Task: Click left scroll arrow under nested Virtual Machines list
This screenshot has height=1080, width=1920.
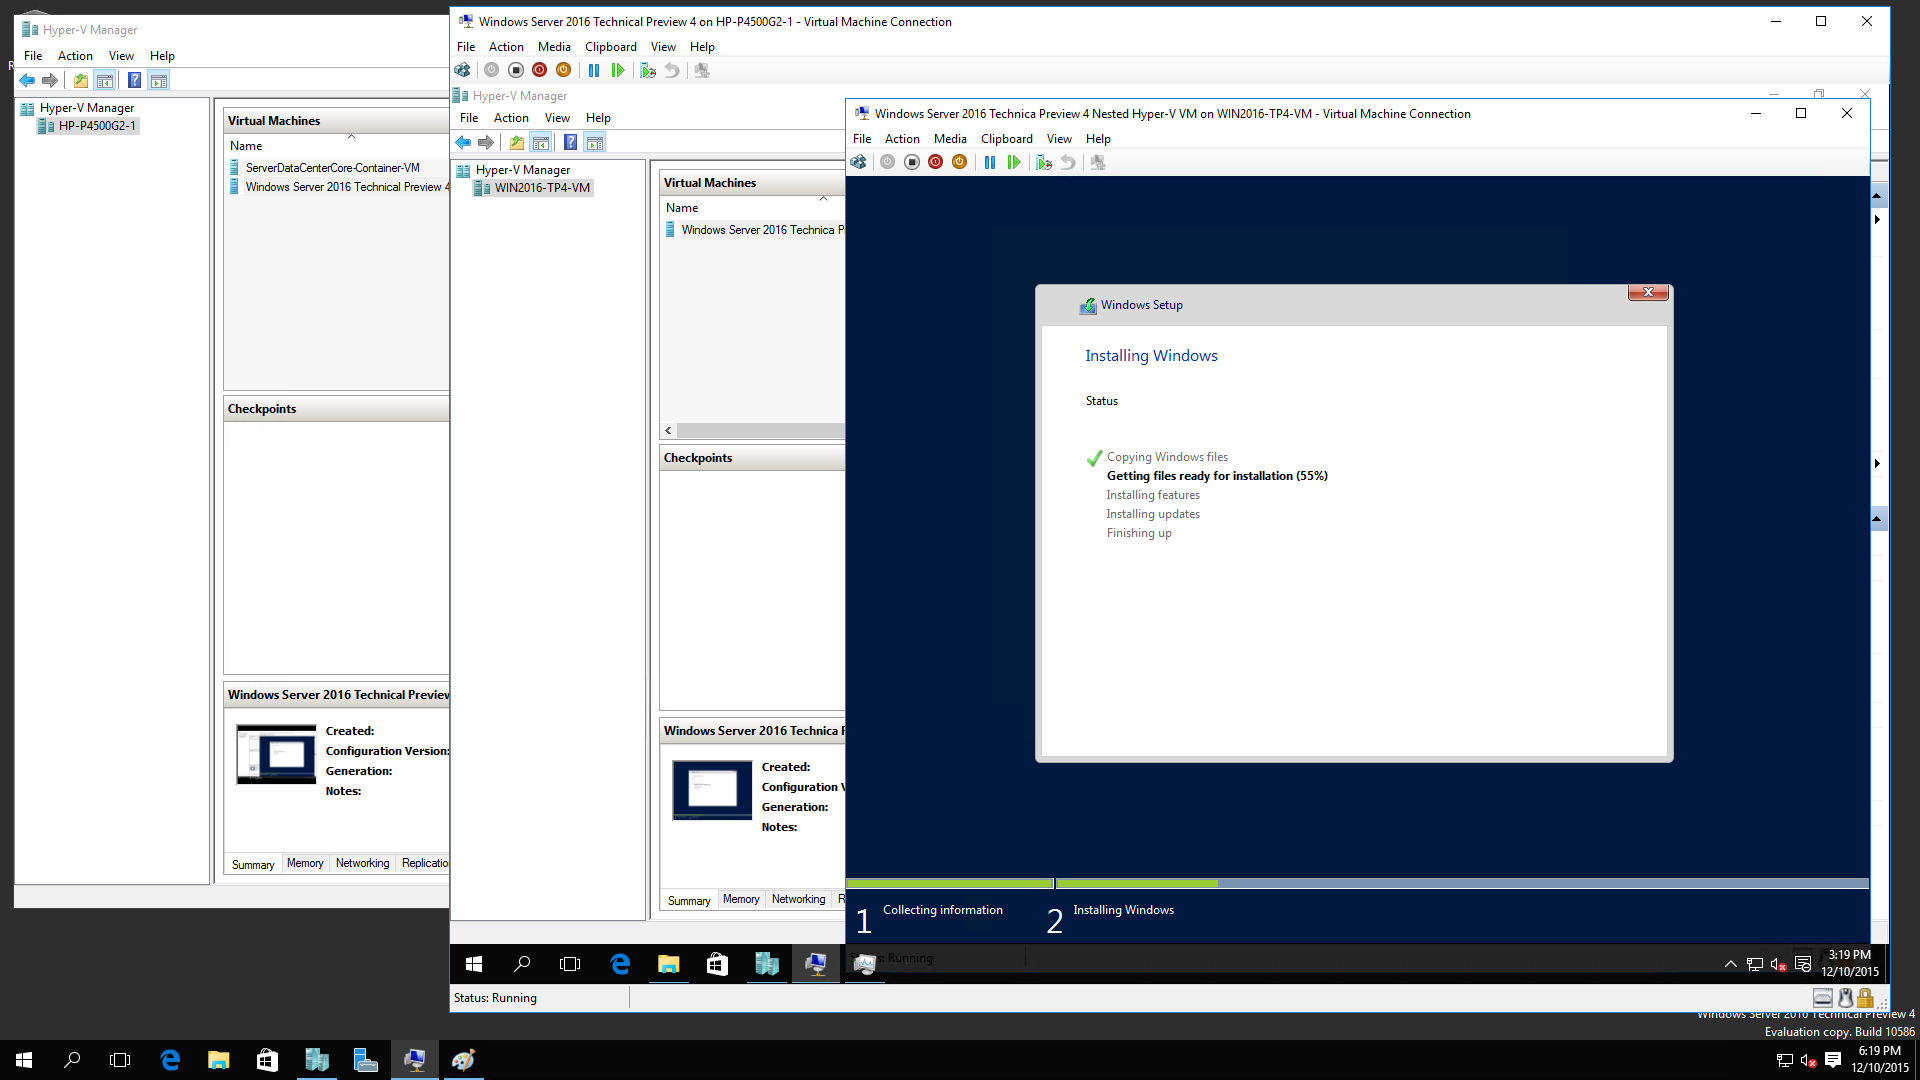Action: tap(668, 430)
